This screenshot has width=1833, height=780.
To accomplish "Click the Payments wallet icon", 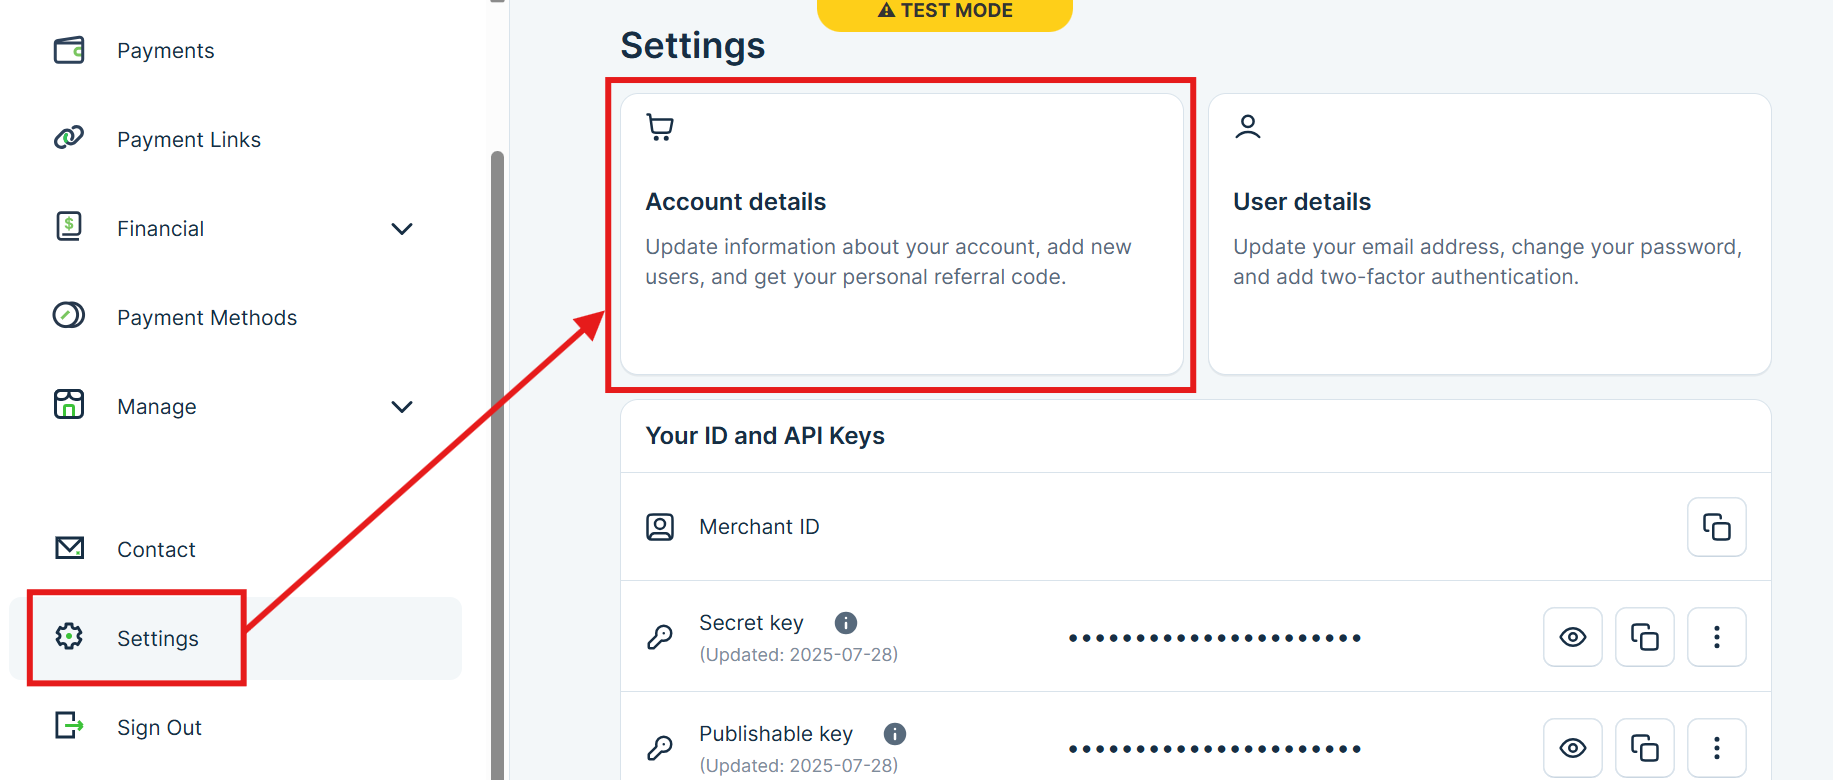I will click(69, 50).
